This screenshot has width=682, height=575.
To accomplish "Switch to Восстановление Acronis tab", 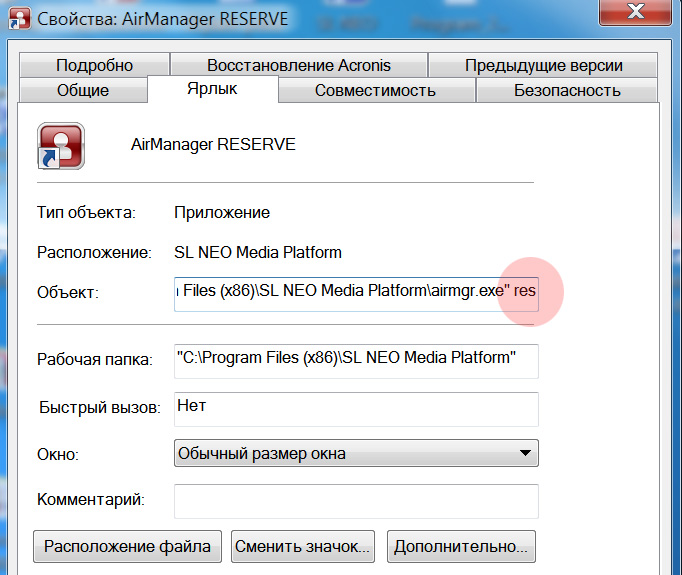I will pyautogui.click(x=299, y=65).
